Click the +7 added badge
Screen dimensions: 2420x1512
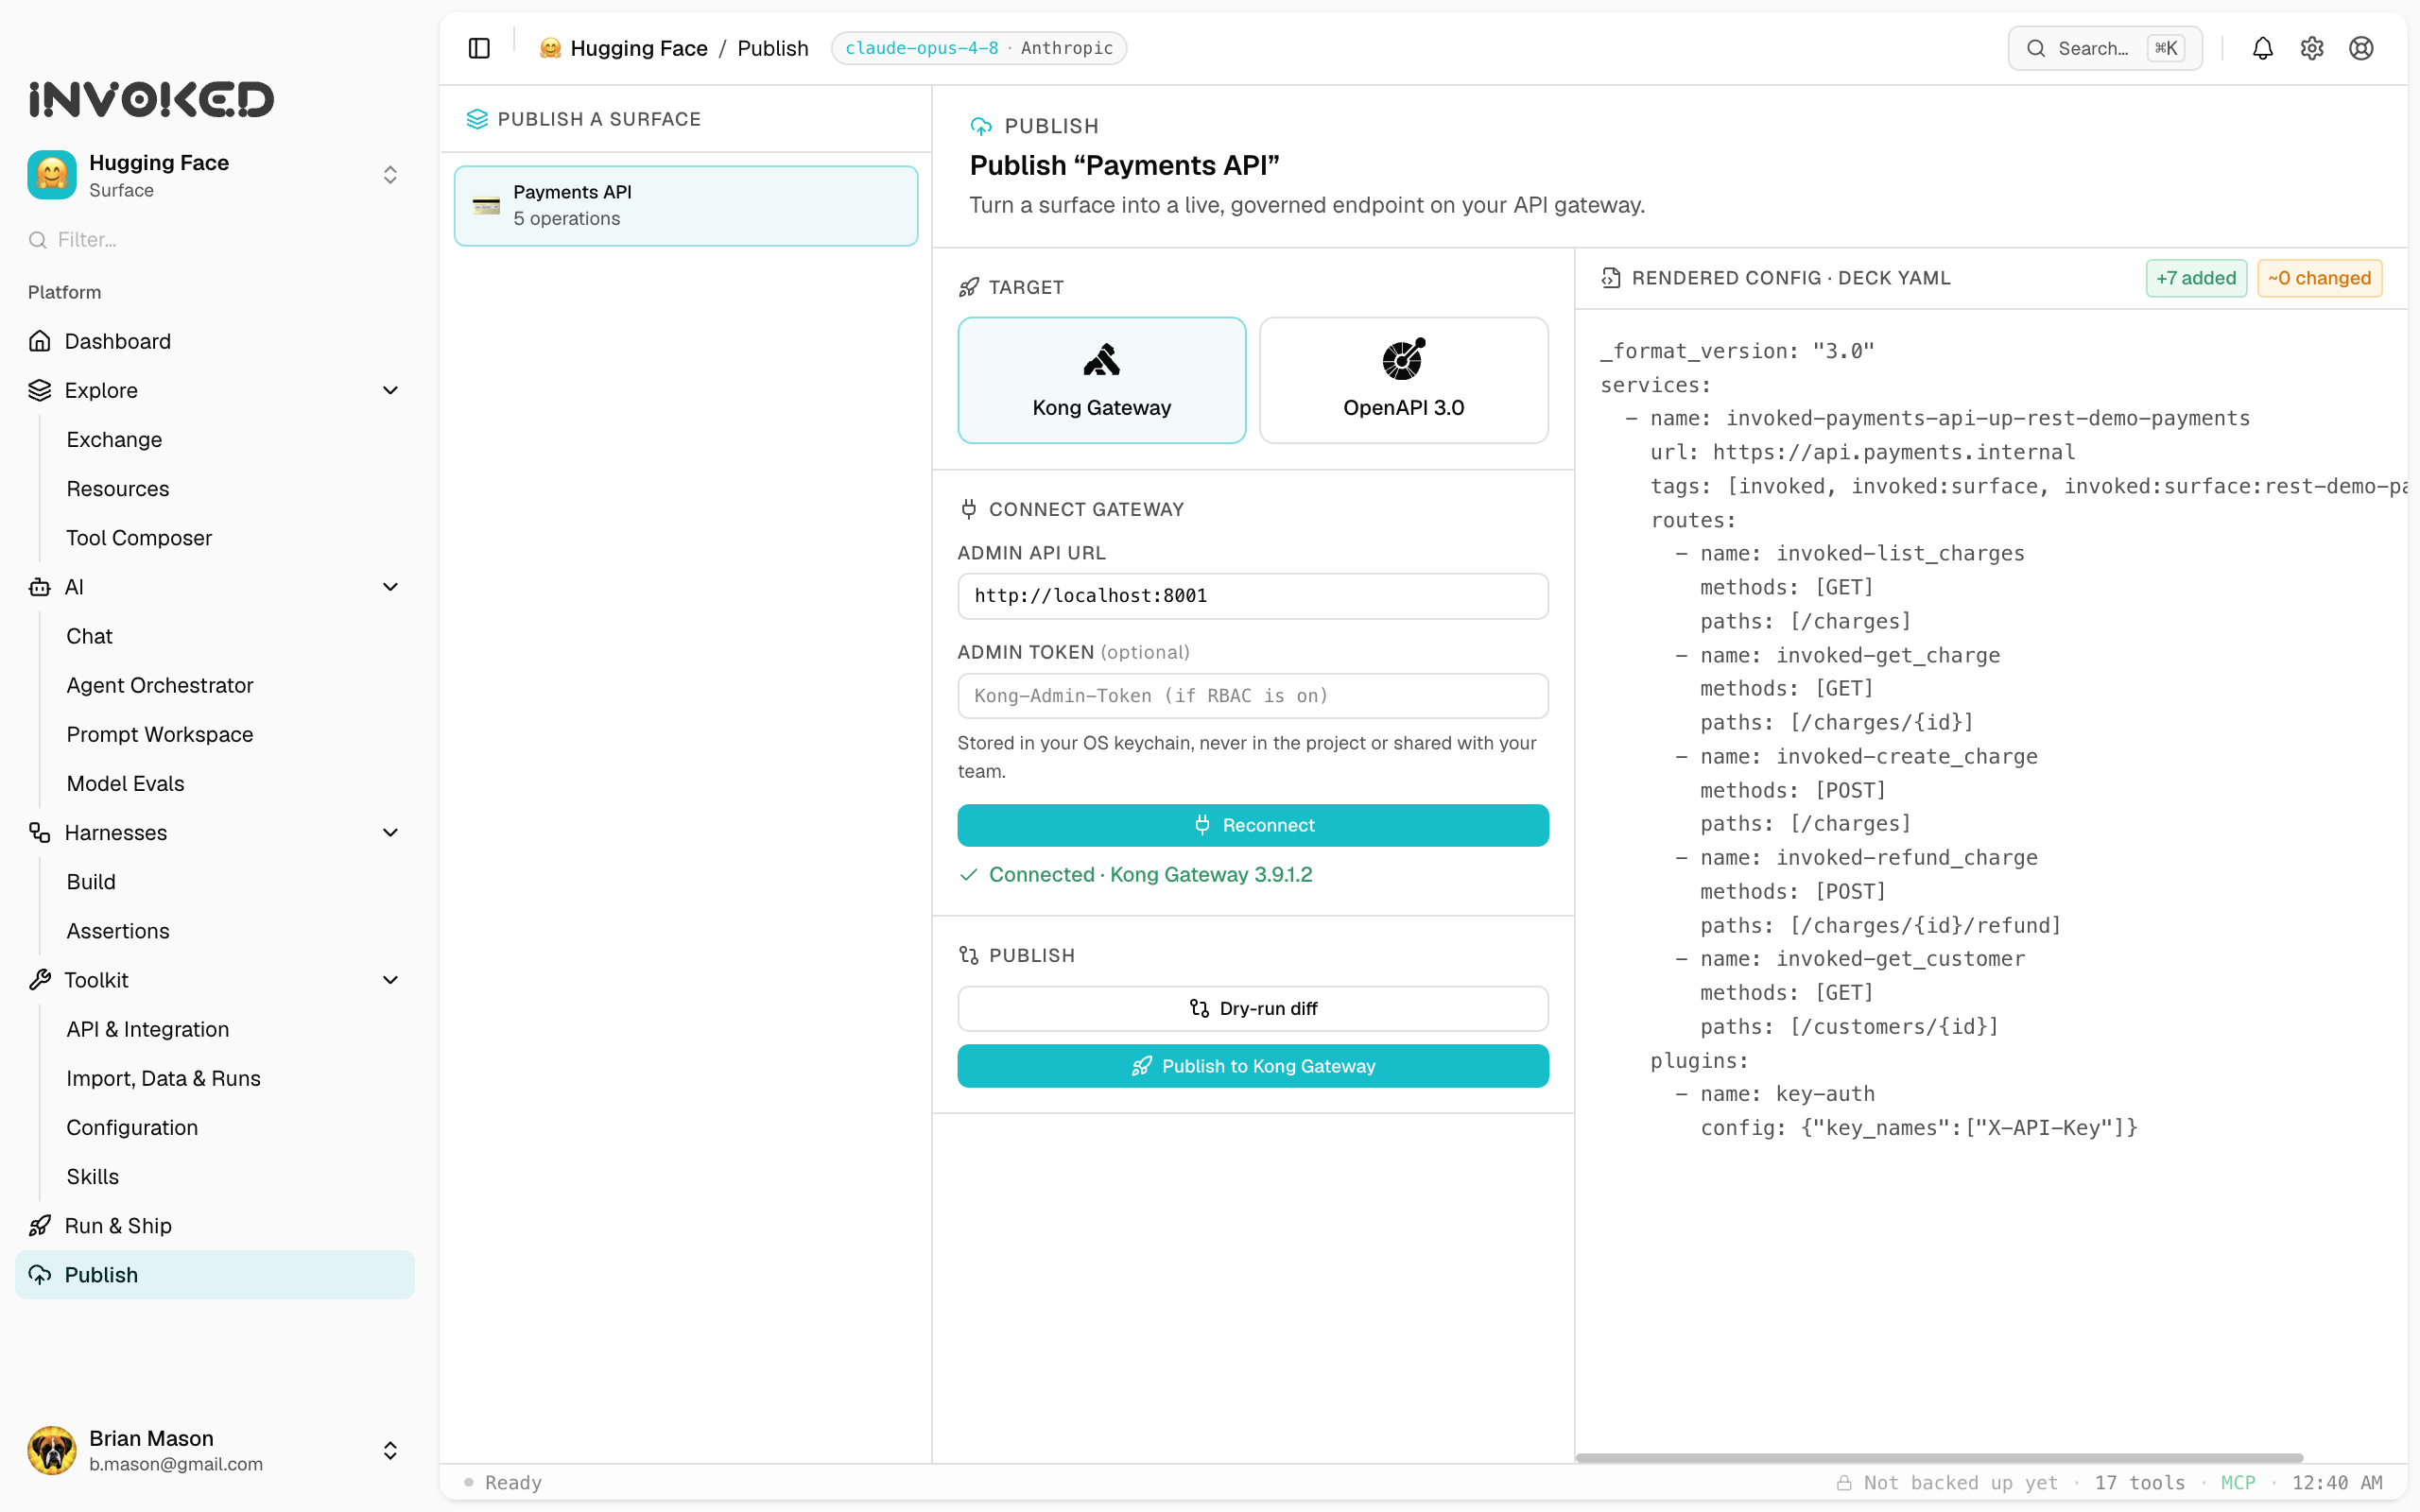coord(2195,278)
